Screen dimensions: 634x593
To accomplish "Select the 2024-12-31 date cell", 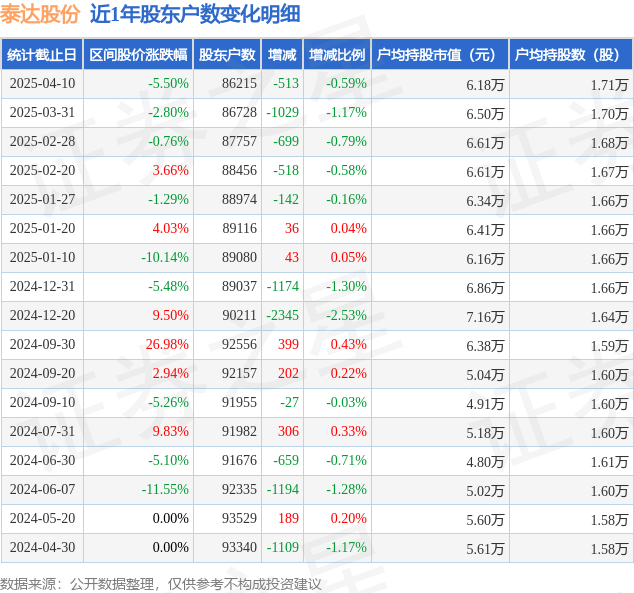I will 42,287.
